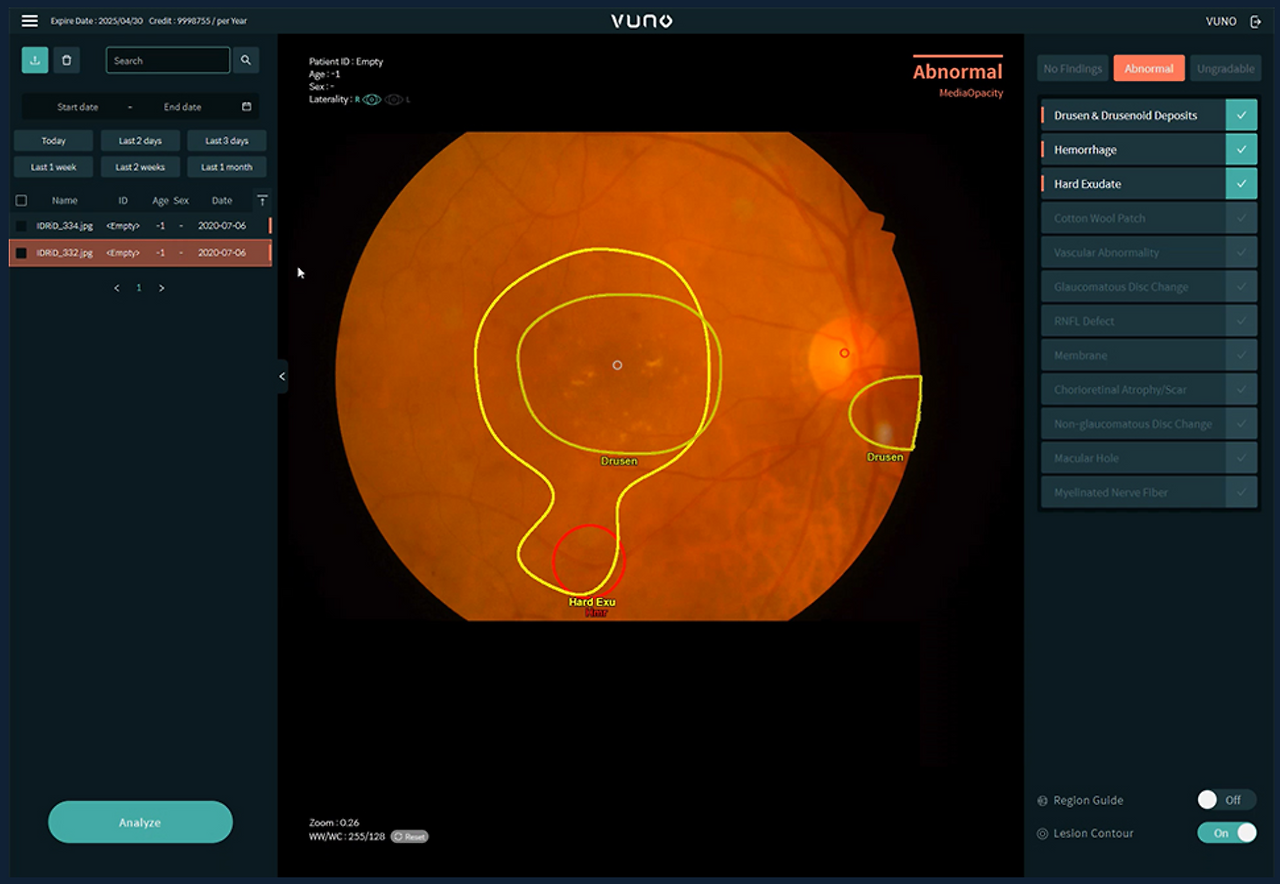Click the magnifier search icon

point(246,60)
